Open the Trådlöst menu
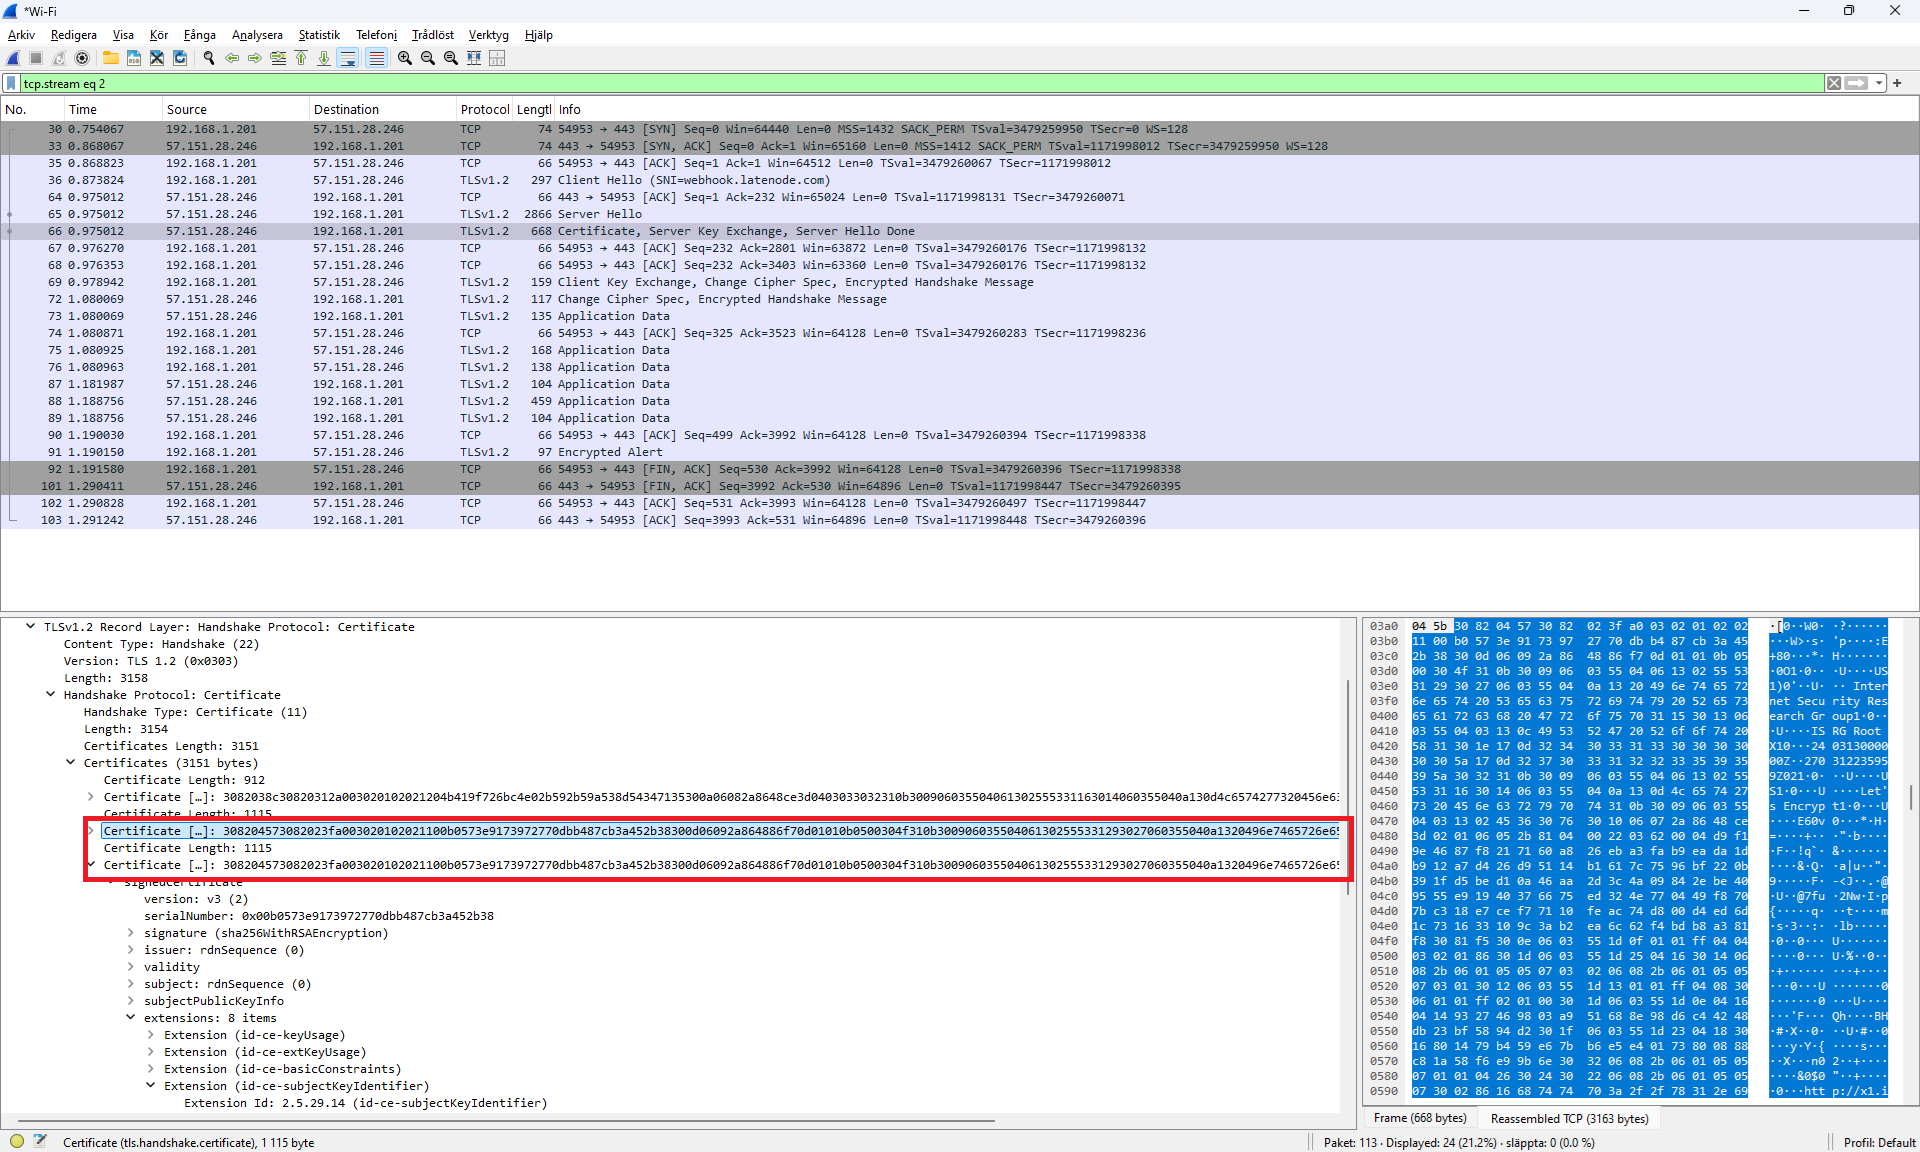The width and height of the screenshot is (1920, 1152). [433, 35]
